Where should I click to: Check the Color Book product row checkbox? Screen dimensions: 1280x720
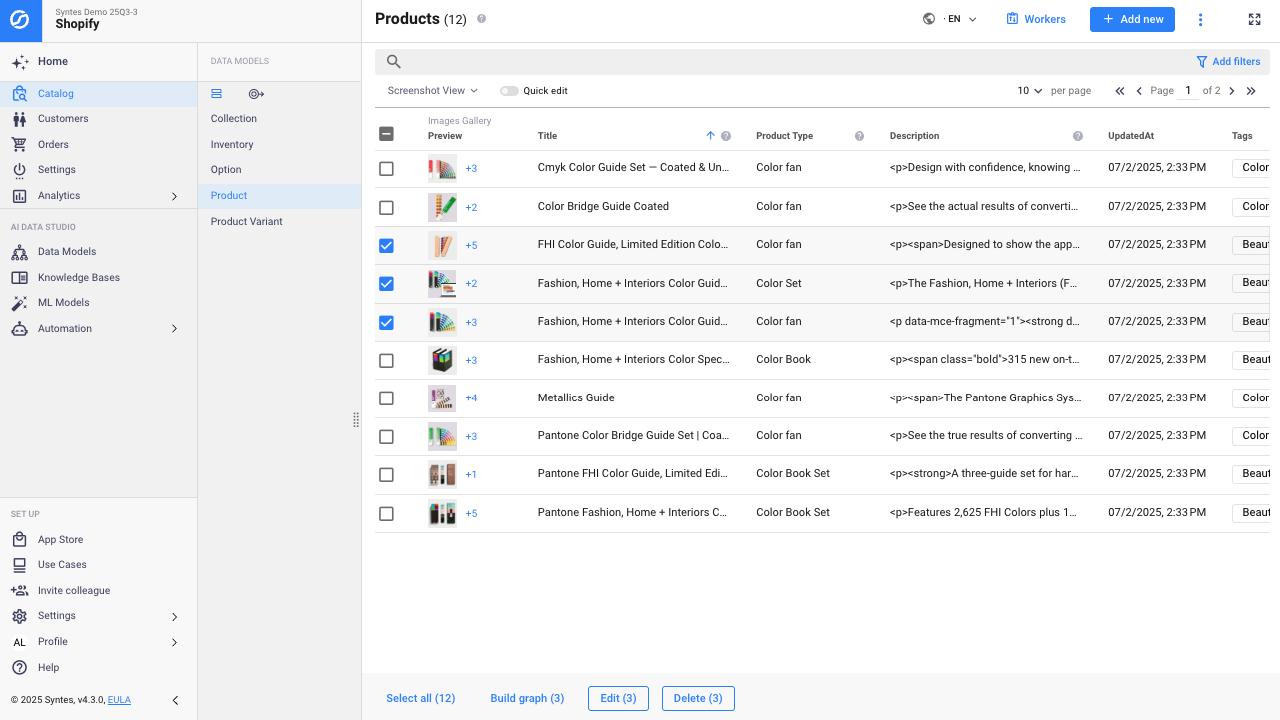(x=387, y=361)
